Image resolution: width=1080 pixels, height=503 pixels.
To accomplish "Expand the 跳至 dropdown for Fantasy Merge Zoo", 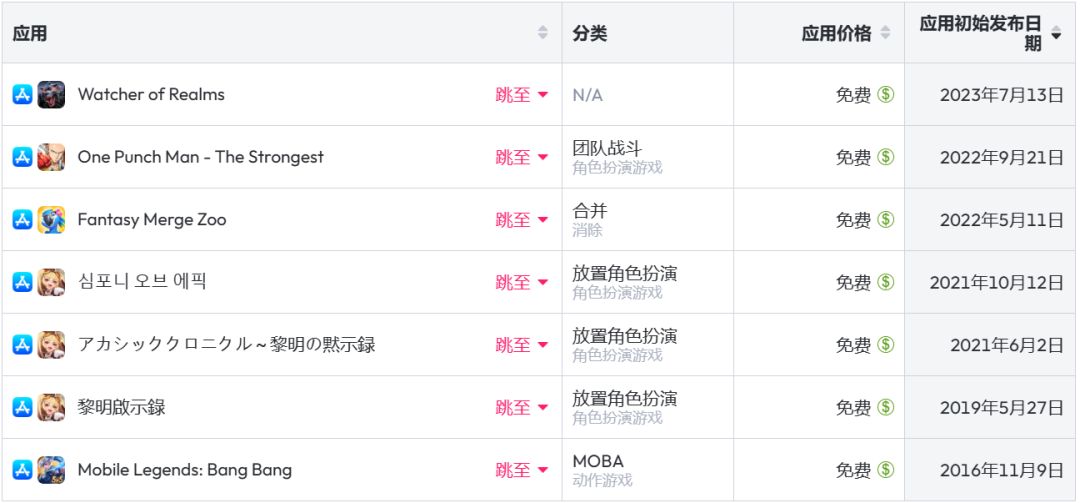I will click(522, 220).
